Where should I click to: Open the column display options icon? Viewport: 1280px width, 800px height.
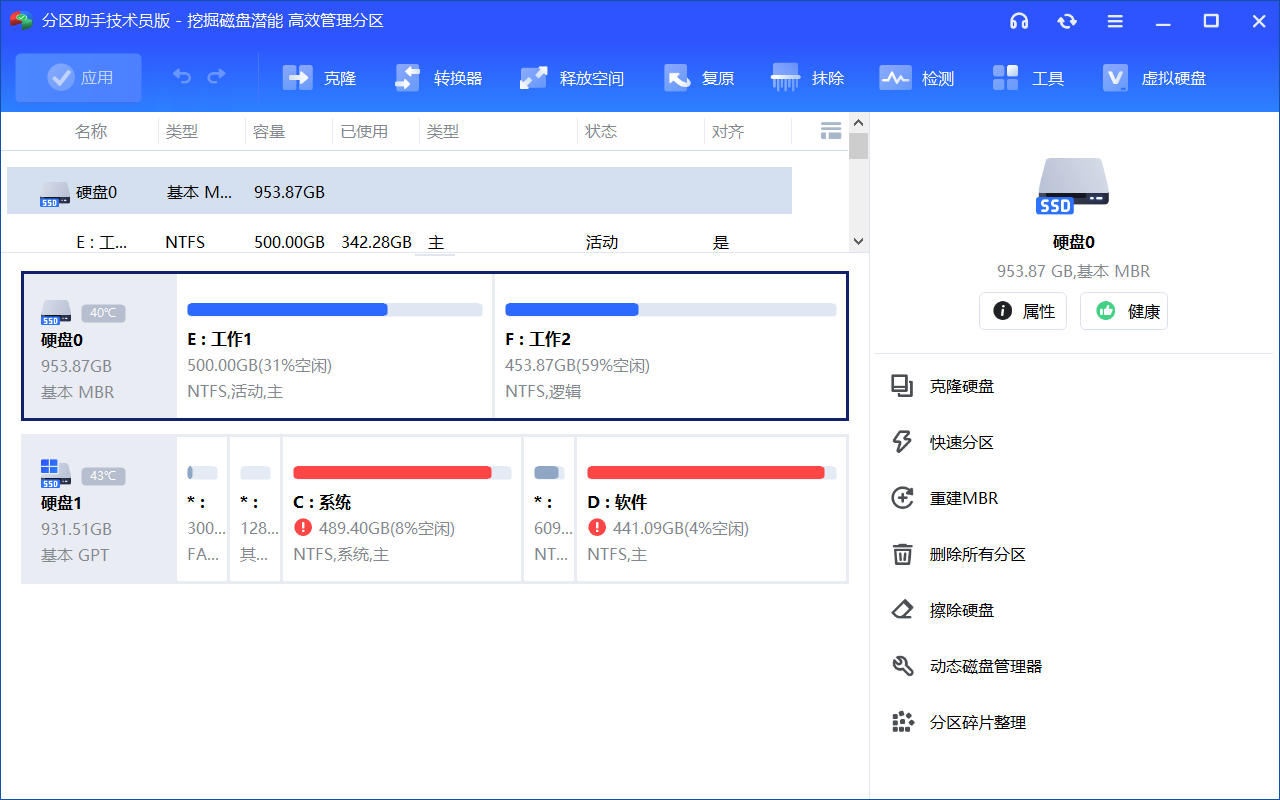pyautogui.click(x=830, y=130)
